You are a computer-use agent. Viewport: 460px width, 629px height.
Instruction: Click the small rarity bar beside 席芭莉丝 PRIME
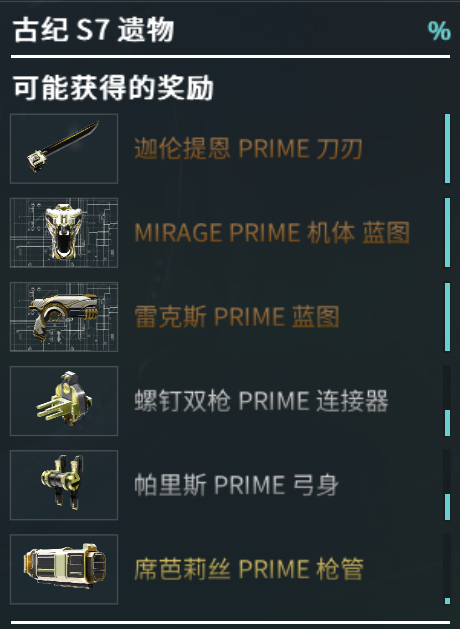pos(448,601)
